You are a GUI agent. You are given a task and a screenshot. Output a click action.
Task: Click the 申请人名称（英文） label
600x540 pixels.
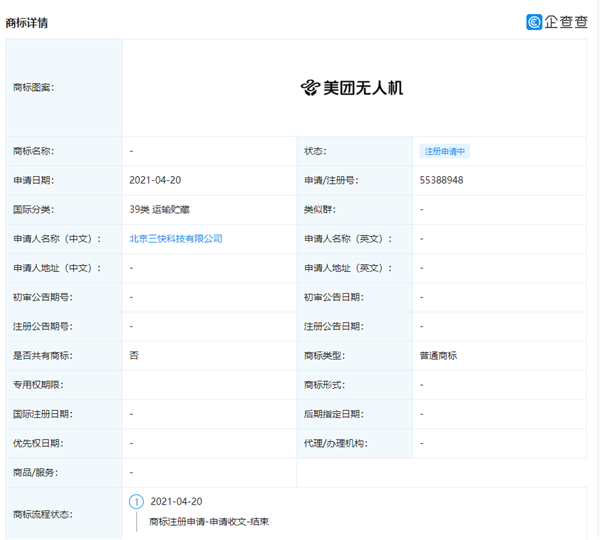(x=348, y=239)
